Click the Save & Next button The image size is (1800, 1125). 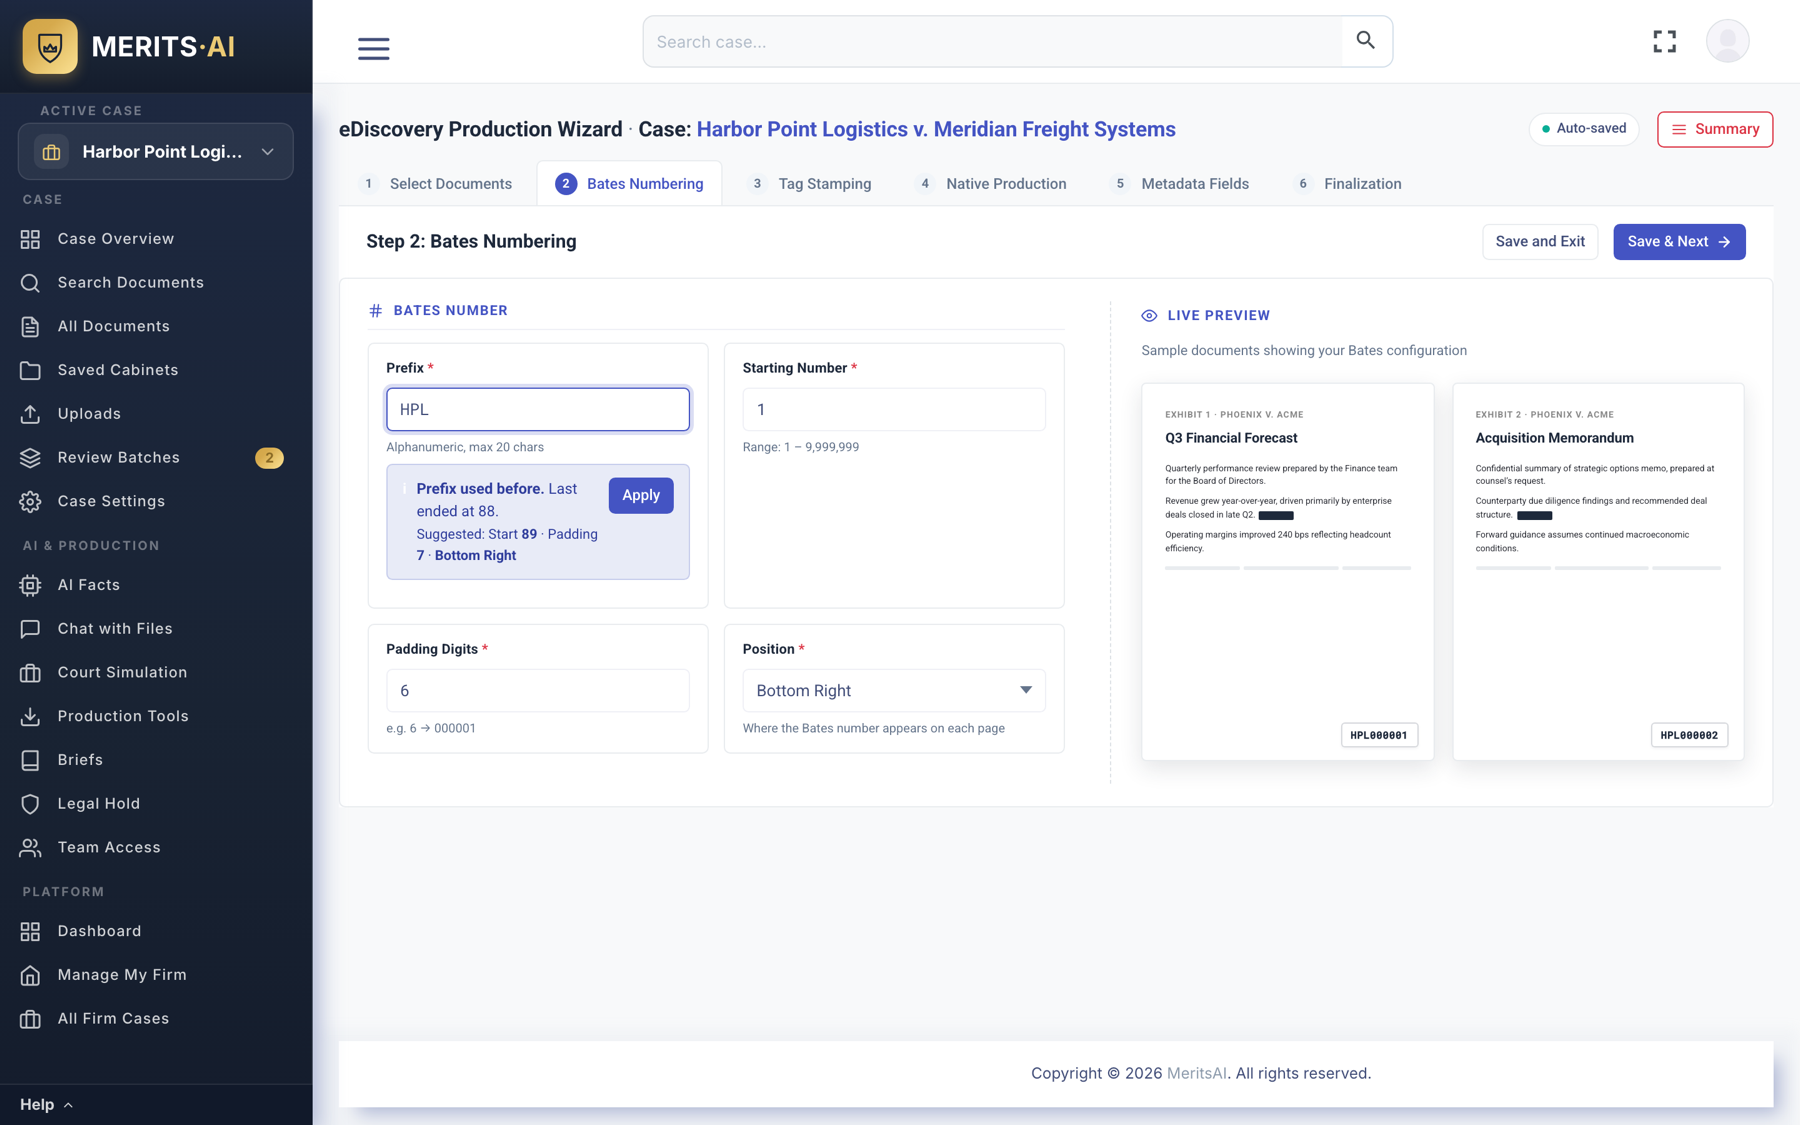click(x=1679, y=242)
